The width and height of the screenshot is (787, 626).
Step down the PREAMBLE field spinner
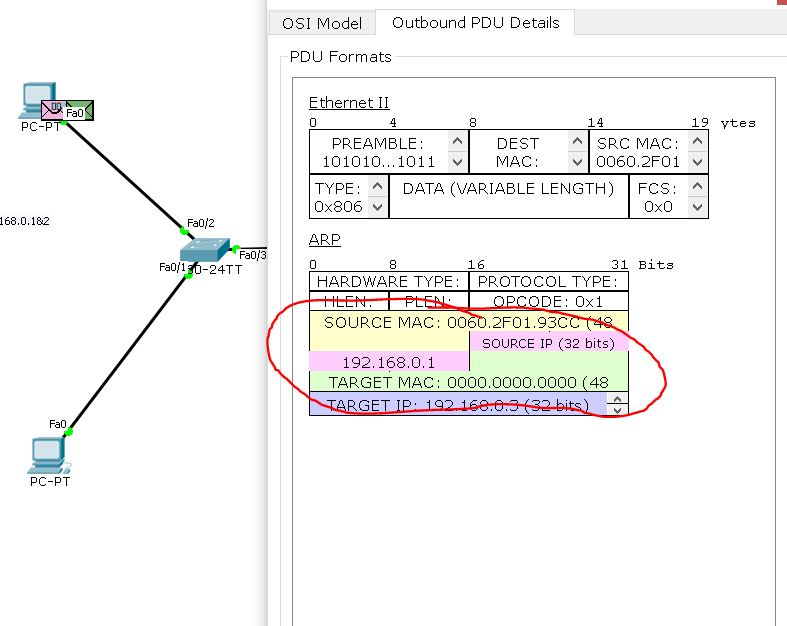point(457,162)
